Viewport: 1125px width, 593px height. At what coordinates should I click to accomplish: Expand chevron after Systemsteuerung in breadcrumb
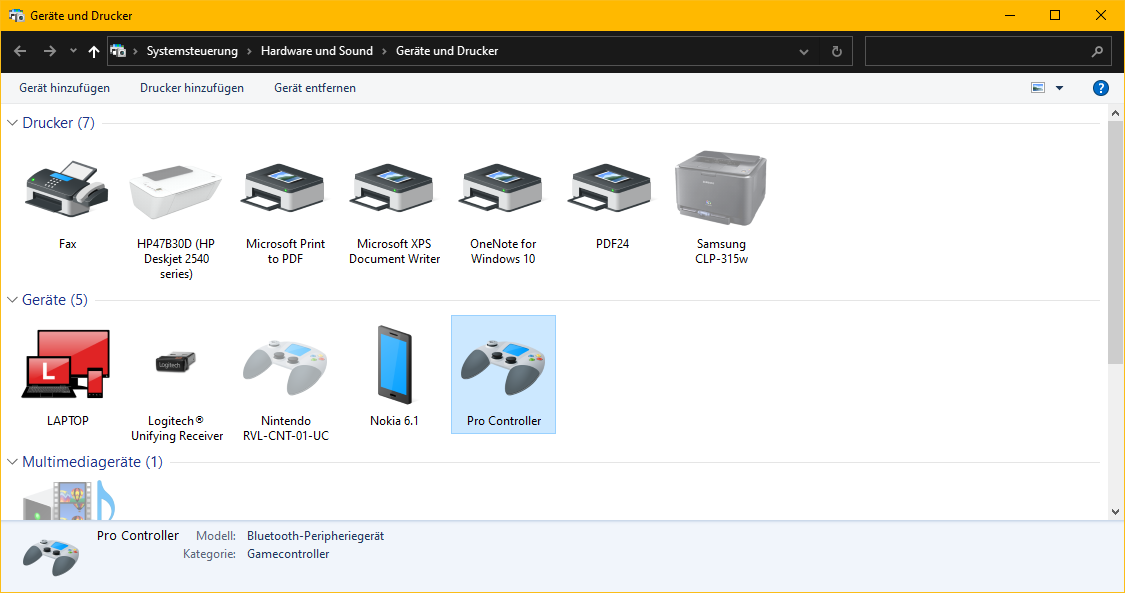[249, 51]
